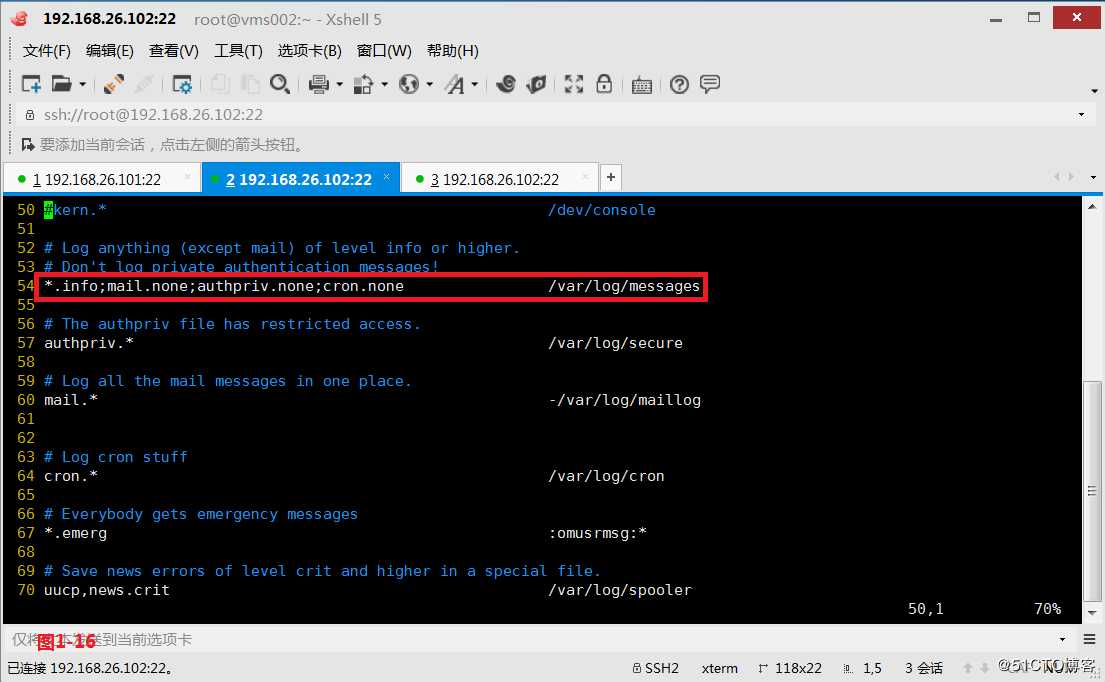Open the 帮助(H) menu
The width and height of the screenshot is (1105, 682).
pos(452,51)
